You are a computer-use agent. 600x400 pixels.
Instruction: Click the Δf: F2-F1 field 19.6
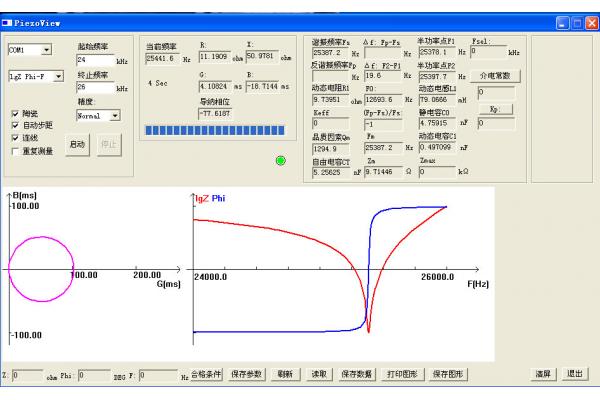383,76
